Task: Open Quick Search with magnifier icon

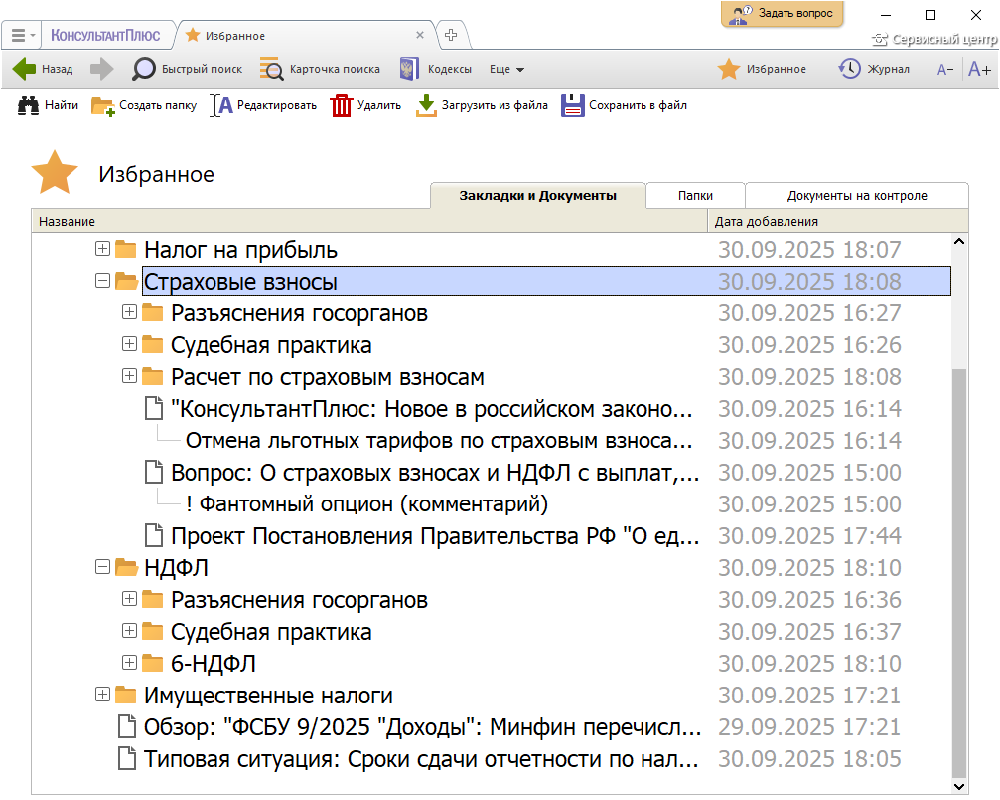Action: (145, 69)
